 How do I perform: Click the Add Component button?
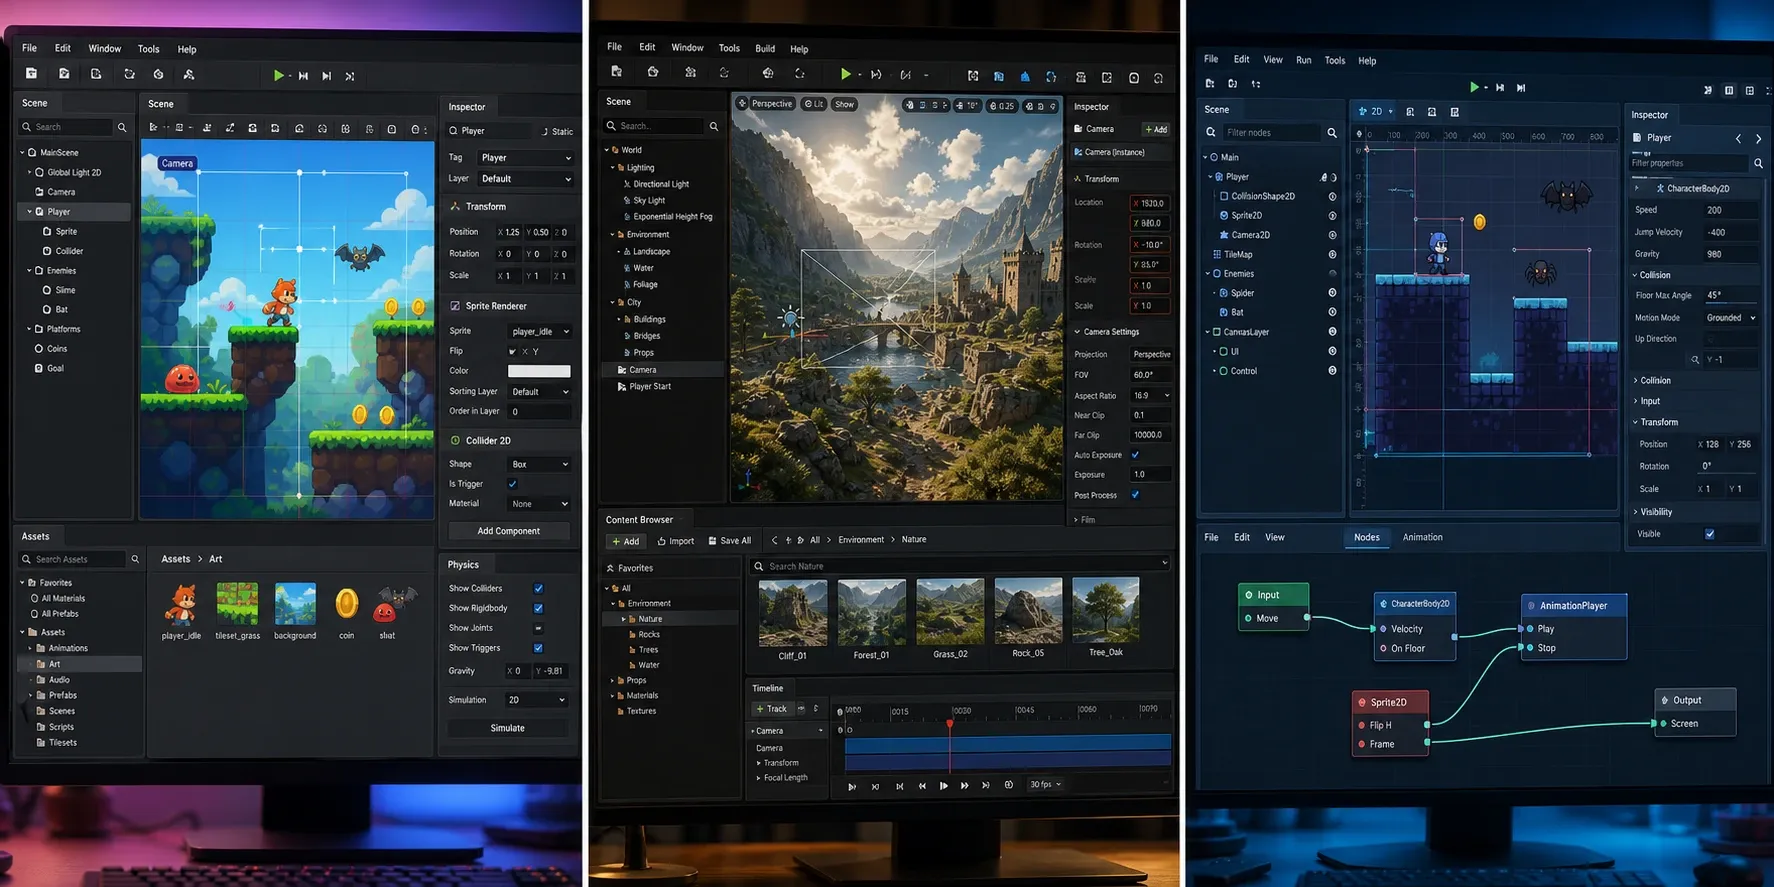click(509, 531)
